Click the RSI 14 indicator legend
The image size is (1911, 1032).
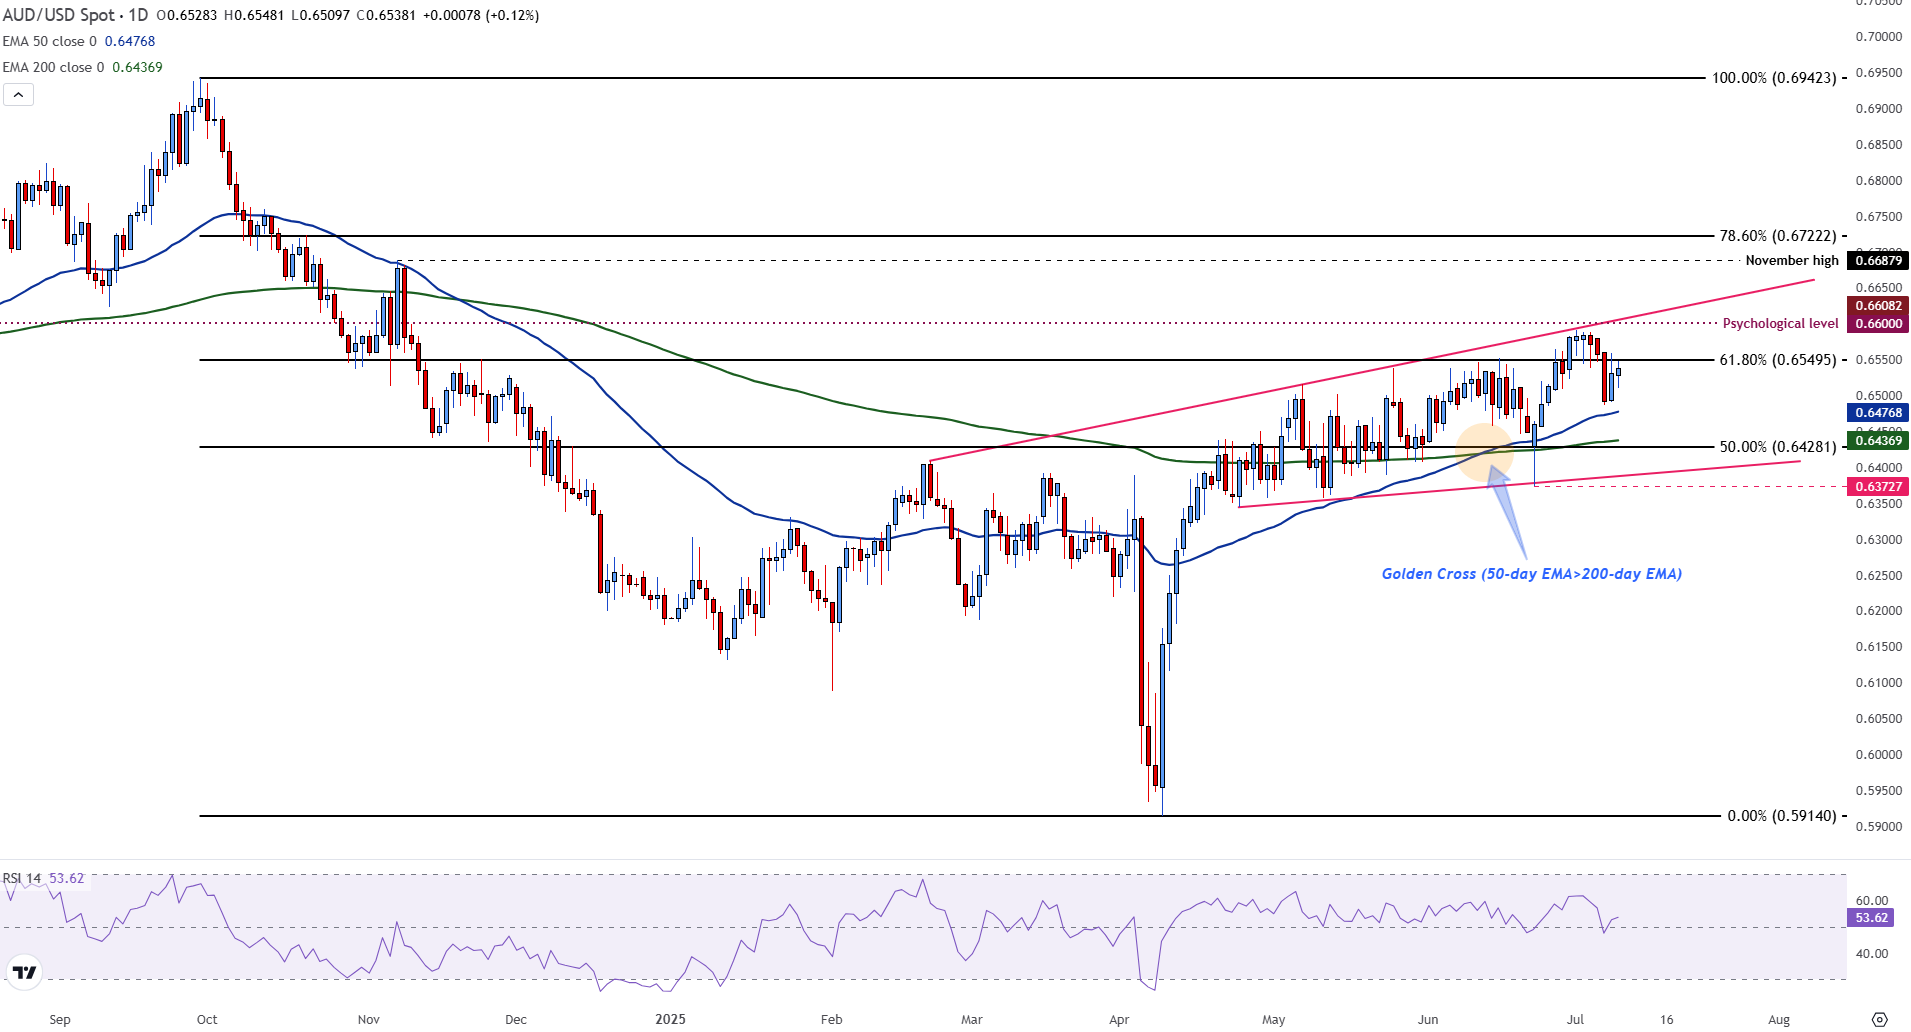click(22, 878)
